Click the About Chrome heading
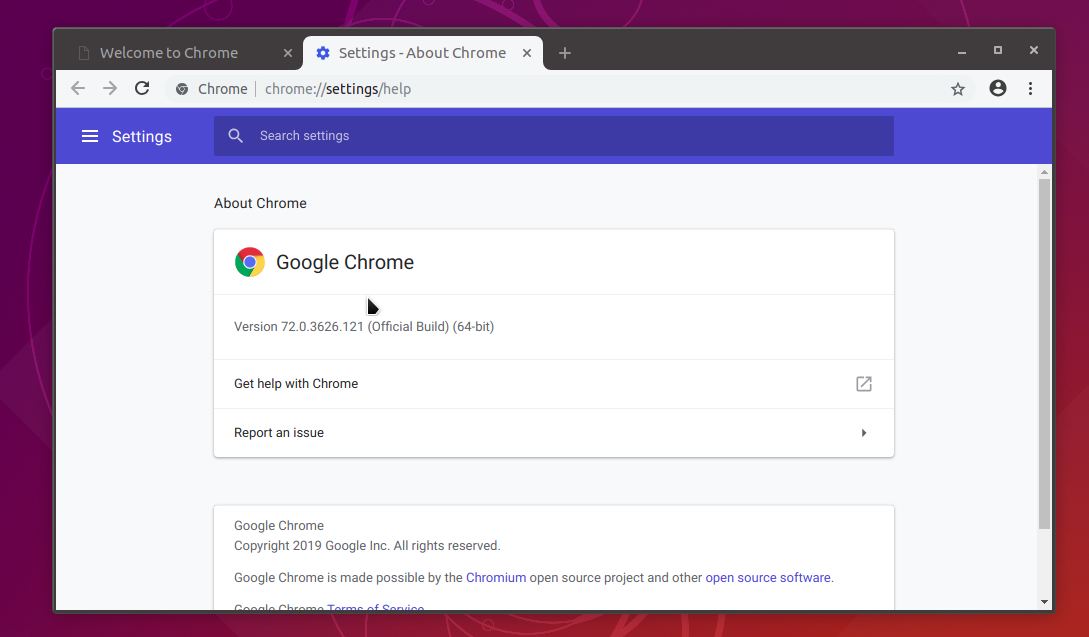The image size is (1089, 637). tap(260, 203)
